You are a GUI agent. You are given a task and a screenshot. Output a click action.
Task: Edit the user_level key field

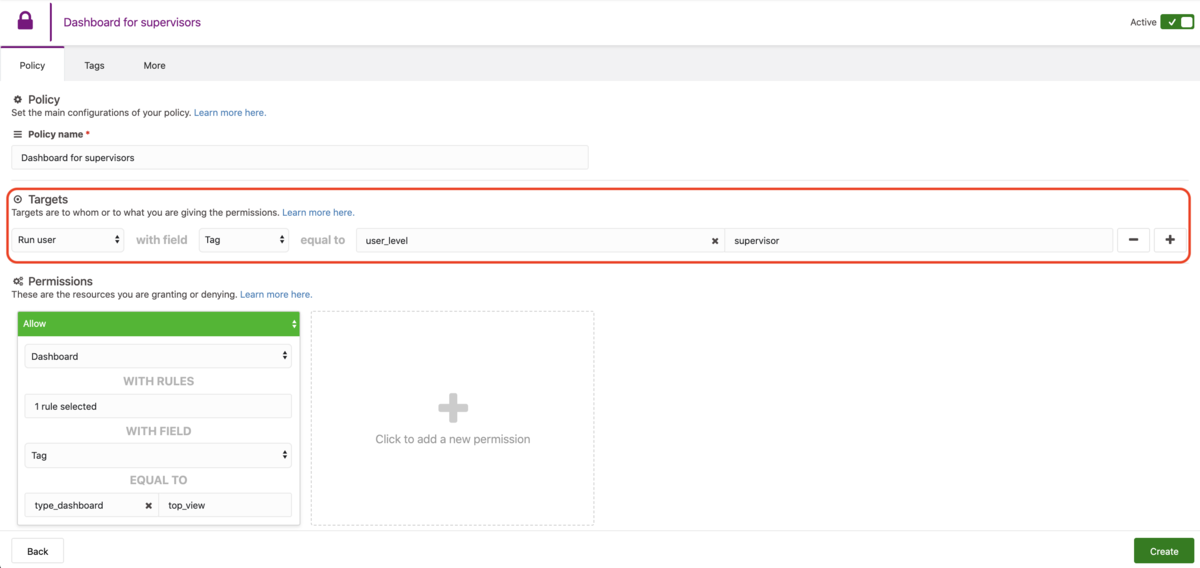pos(540,240)
